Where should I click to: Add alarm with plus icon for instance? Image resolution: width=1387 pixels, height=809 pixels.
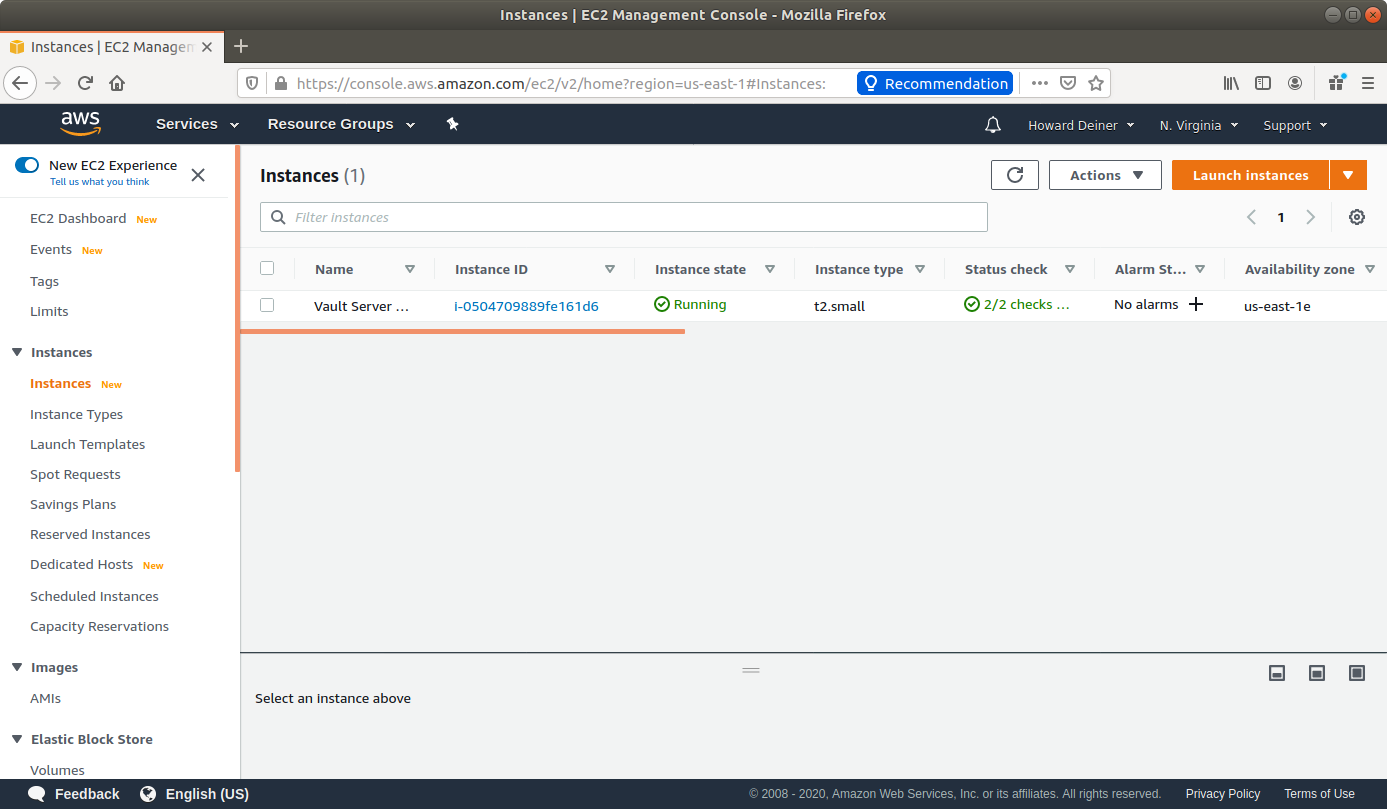(1196, 305)
